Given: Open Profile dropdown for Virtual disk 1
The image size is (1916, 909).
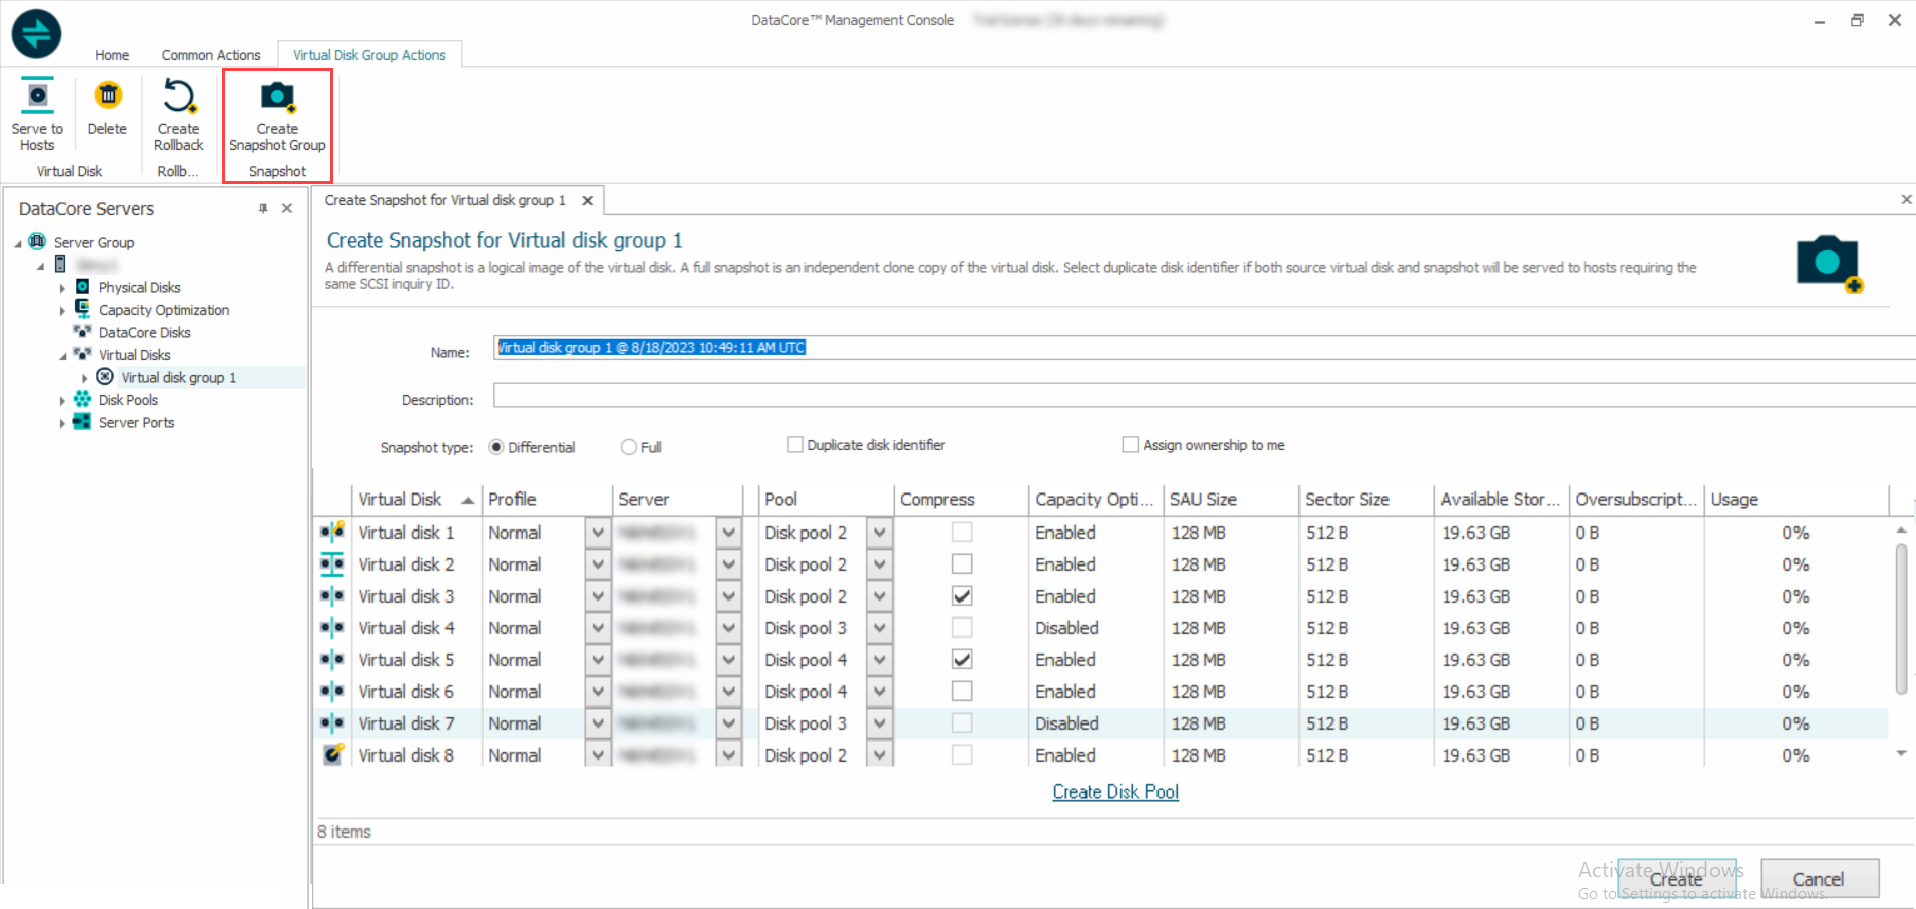Looking at the screenshot, I should (598, 532).
